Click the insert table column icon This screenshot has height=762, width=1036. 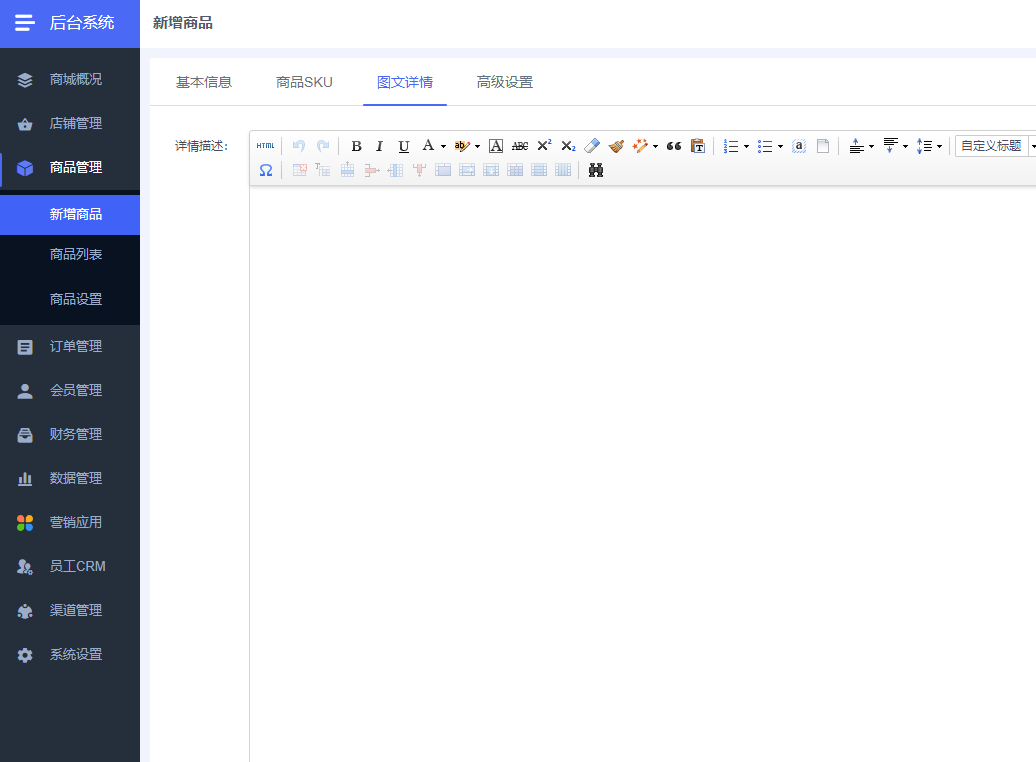pyautogui.click(x=395, y=171)
